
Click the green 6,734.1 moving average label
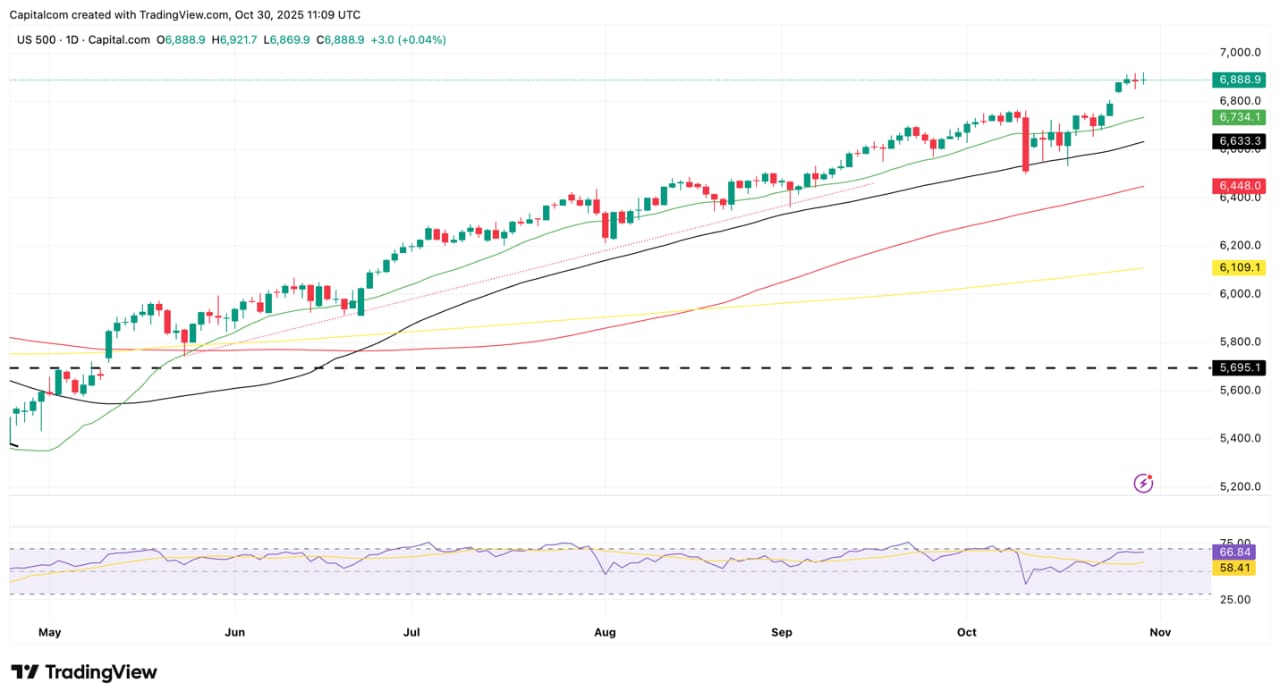tap(1238, 117)
